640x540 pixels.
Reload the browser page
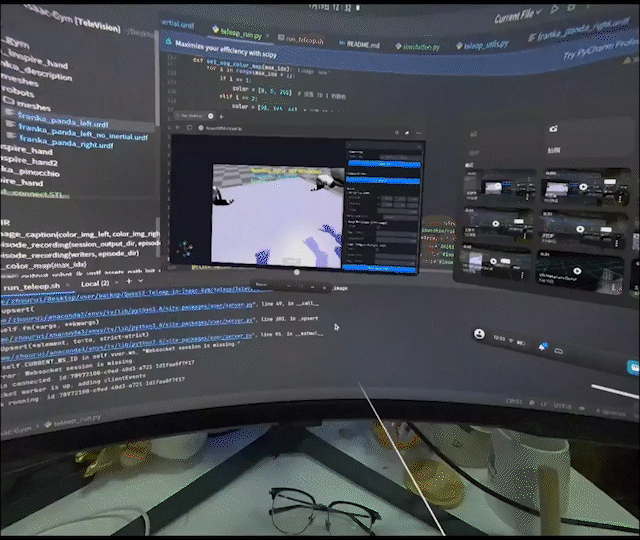pyautogui.click(x=189, y=127)
